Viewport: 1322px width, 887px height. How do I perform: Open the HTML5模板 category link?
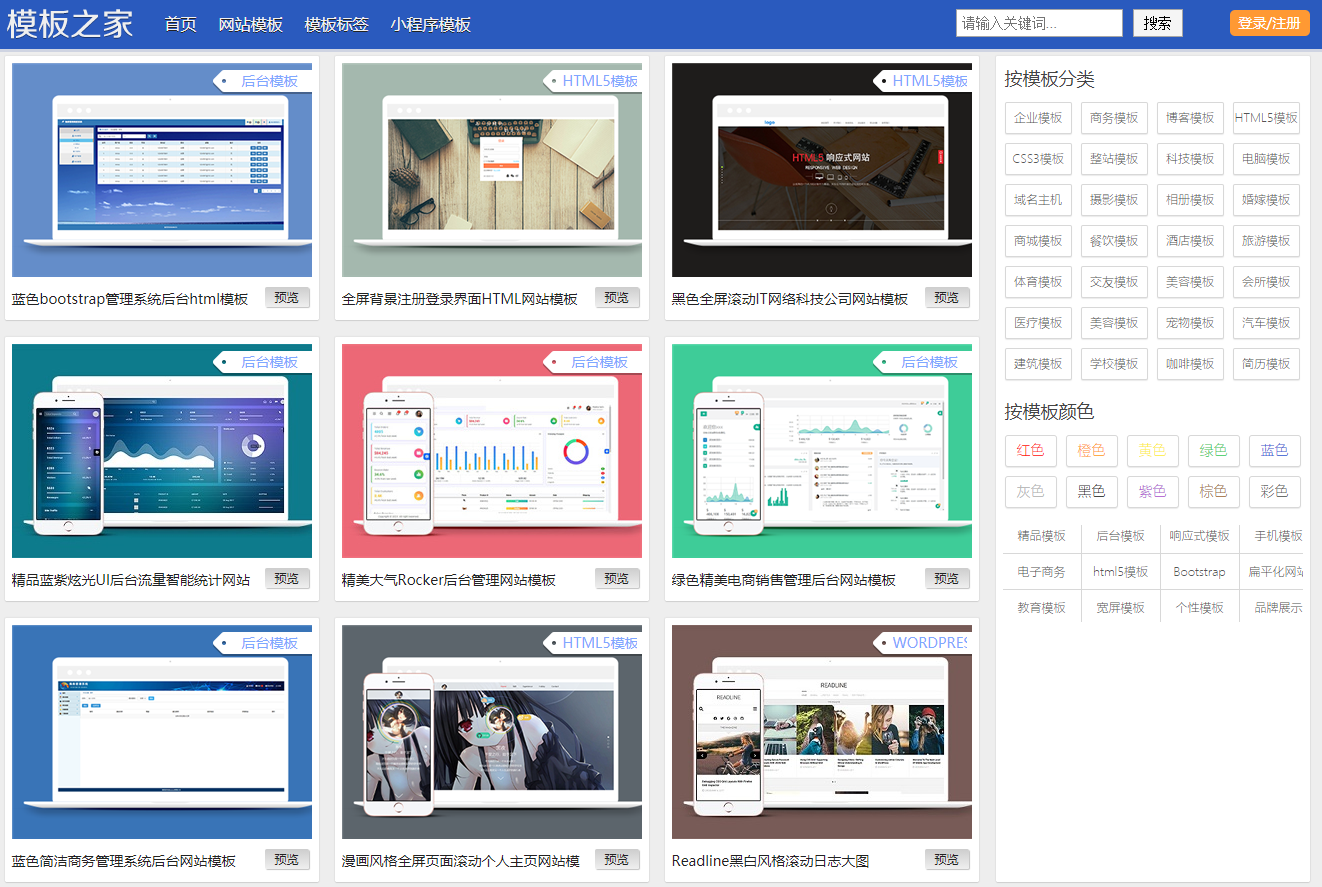coord(1265,118)
